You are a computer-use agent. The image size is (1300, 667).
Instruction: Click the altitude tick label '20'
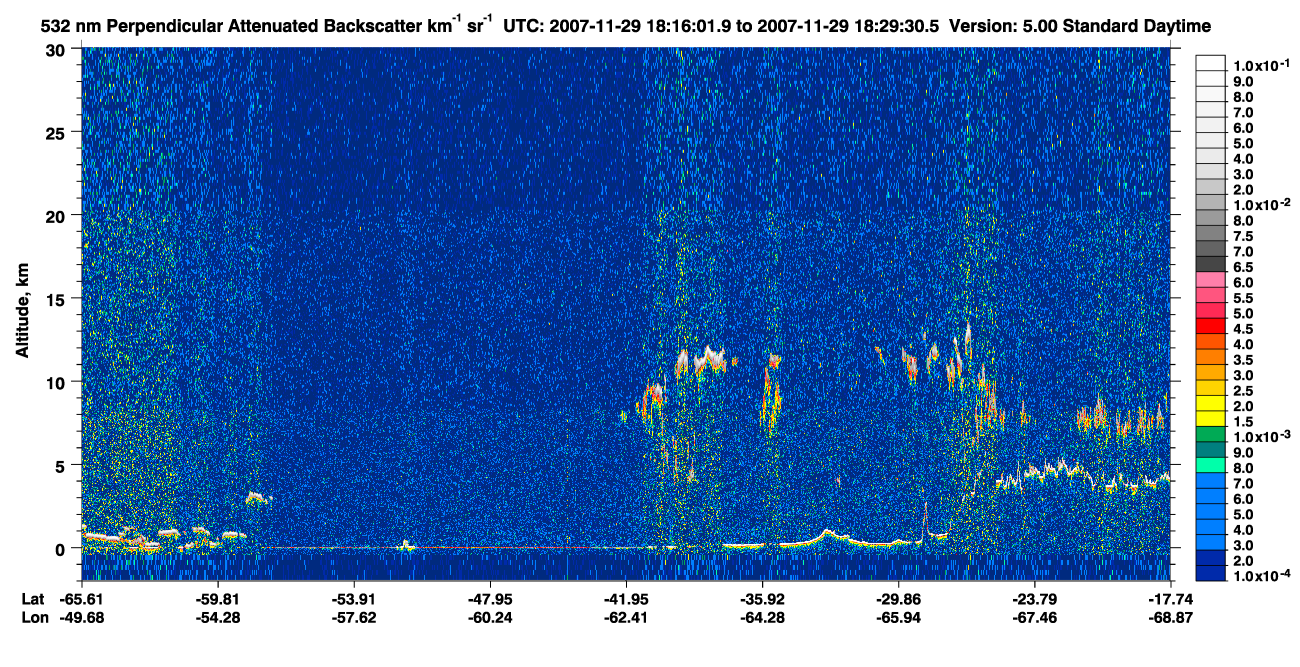(x=56, y=216)
